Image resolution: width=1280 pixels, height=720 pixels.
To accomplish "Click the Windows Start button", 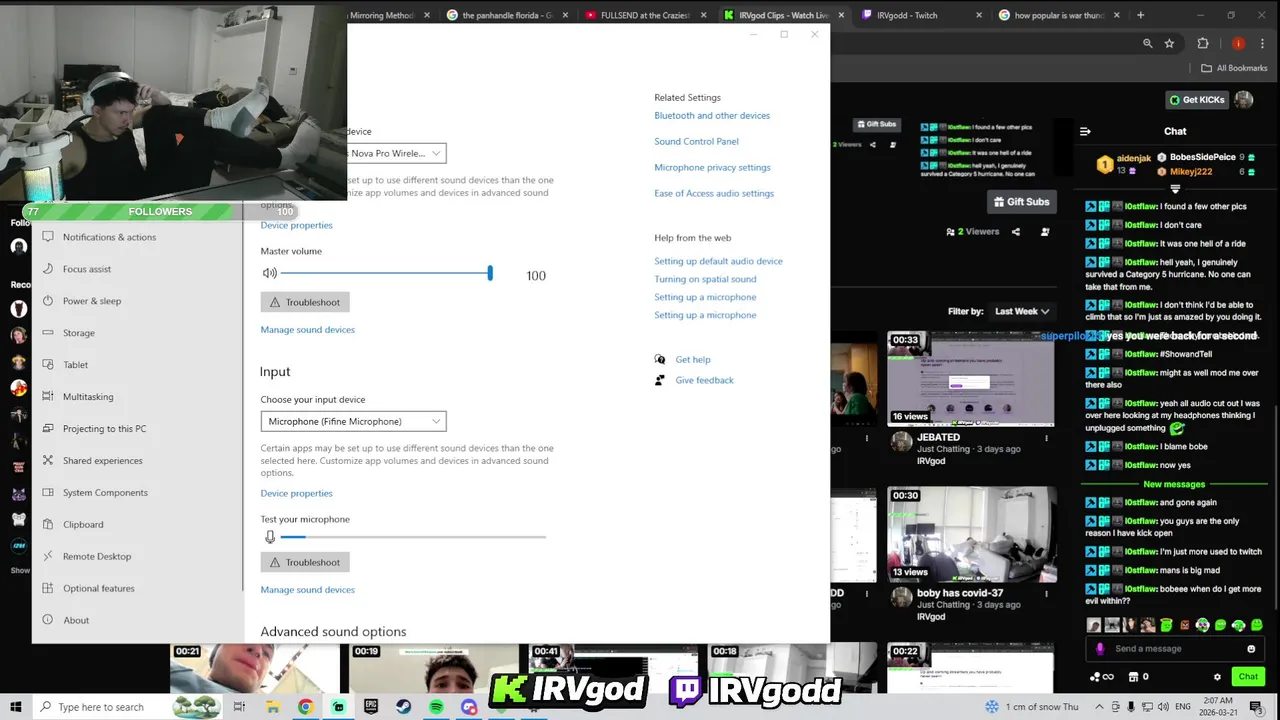I will point(16,707).
